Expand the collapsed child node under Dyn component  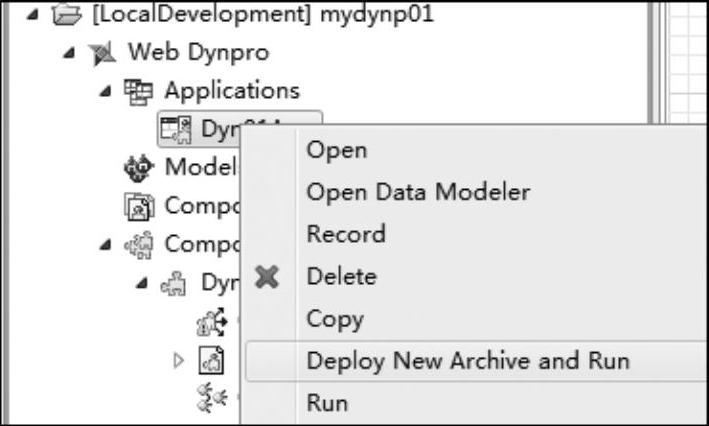(x=179, y=360)
